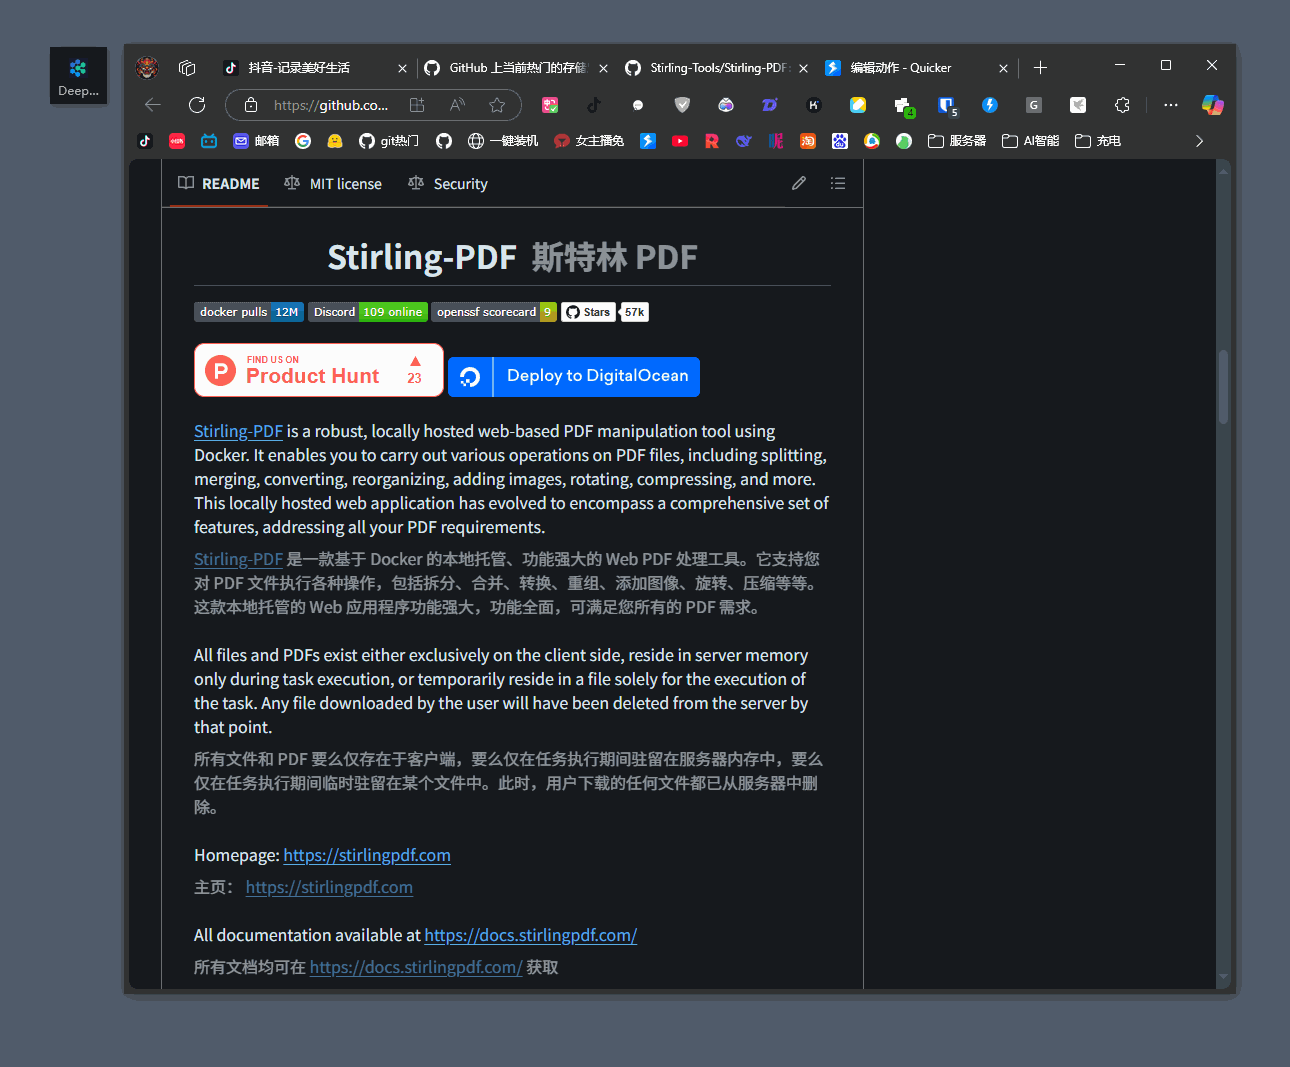The width and height of the screenshot is (1290, 1067).
Task: Open docs.stirlingpdf.com link in English line
Action: (x=531, y=935)
